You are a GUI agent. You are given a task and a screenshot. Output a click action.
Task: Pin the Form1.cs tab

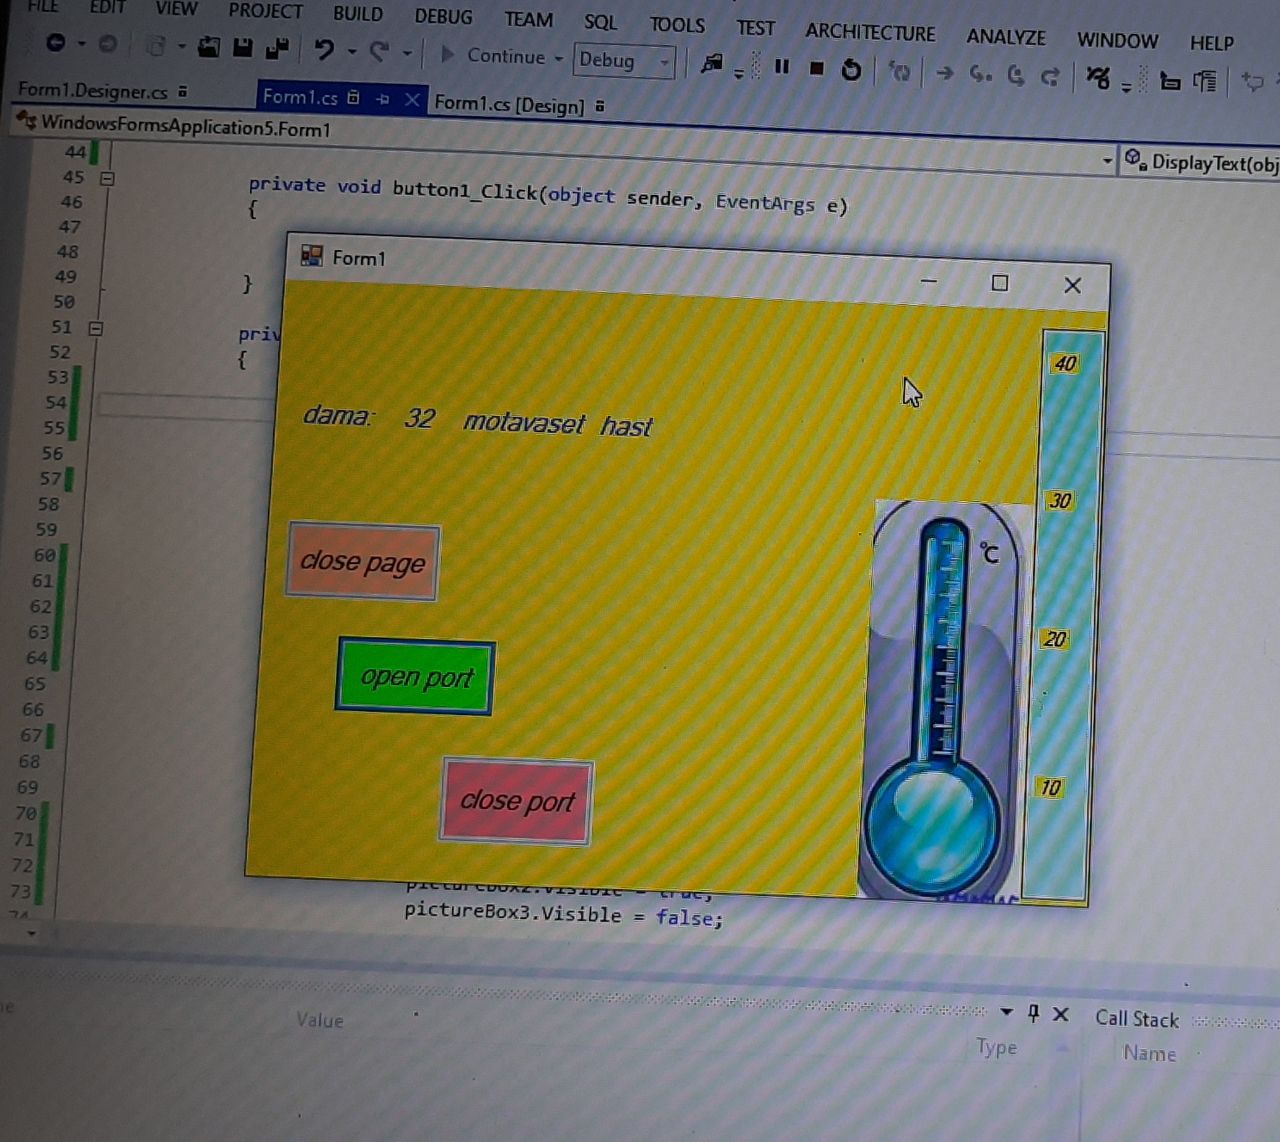click(382, 98)
